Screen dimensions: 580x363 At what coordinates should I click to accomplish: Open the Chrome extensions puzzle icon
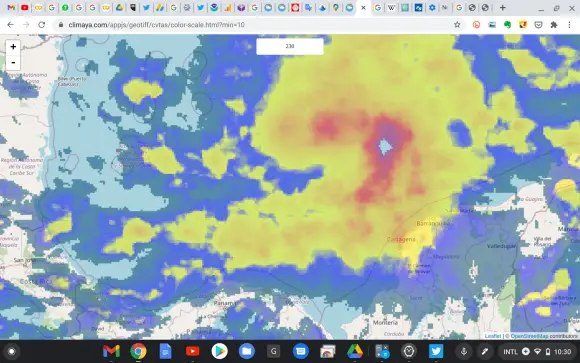tap(554, 25)
